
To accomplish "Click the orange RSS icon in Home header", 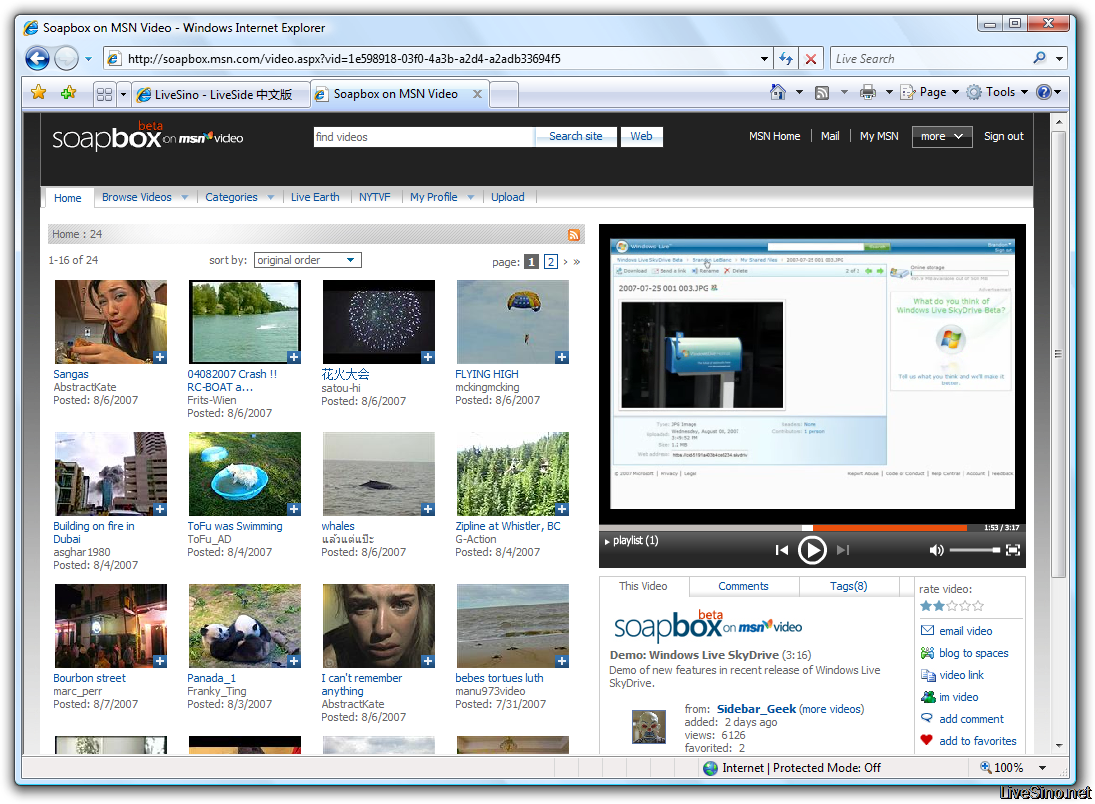I will pyautogui.click(x=574, y=235).
